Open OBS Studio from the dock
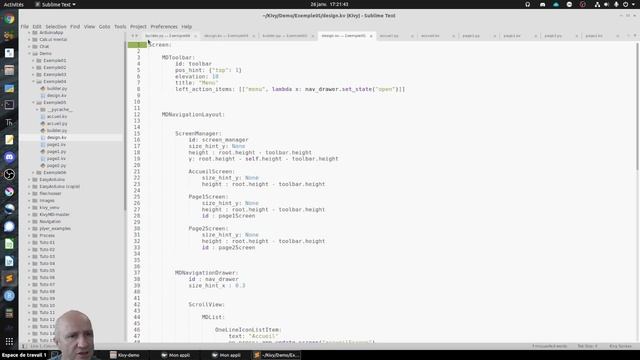The height and width of the screenshot is (360, 640). point(9,174)
